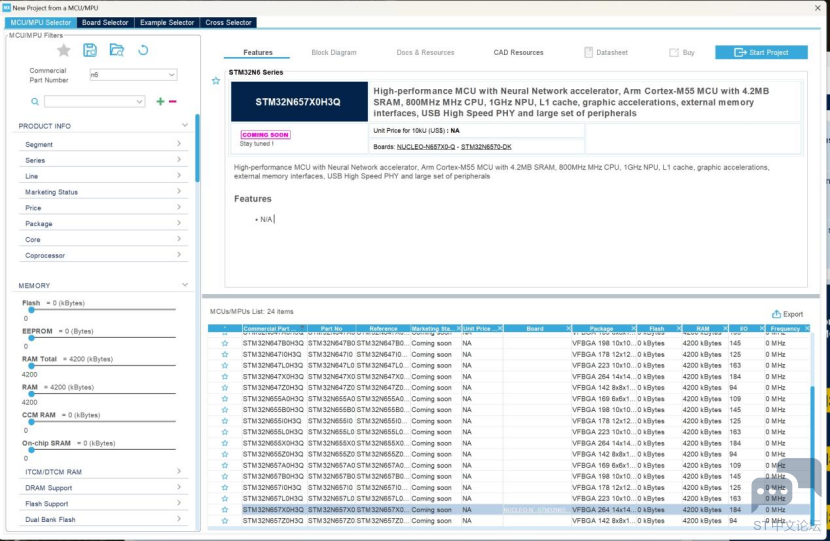
Task: Adjust the On-chip SRAM slider
Action: click(x=31, y=449)
